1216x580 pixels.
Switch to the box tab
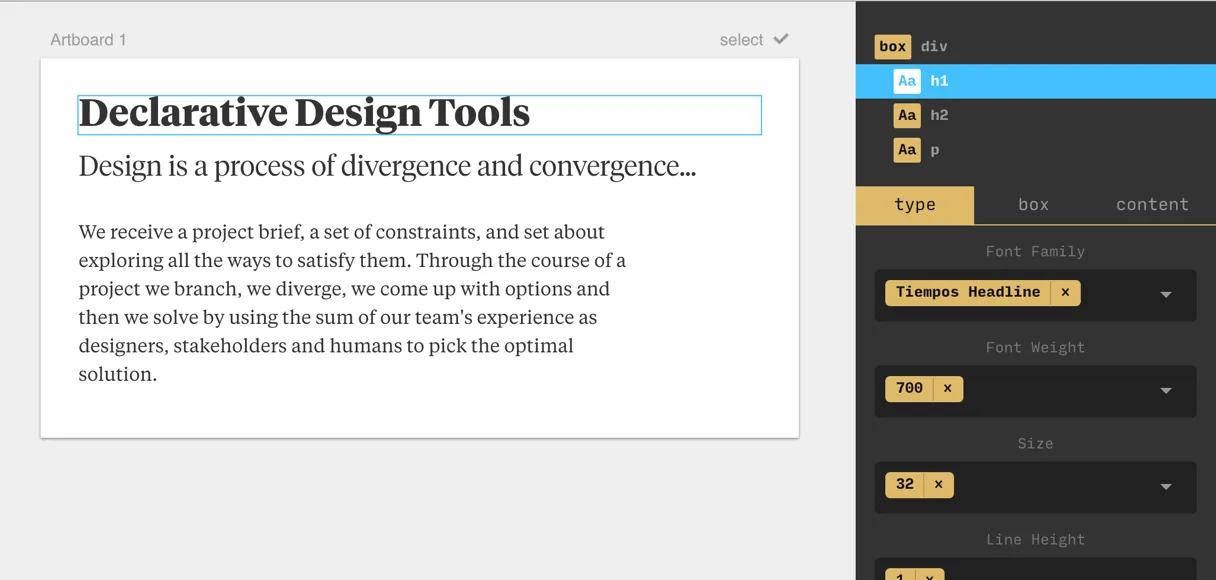1033,204
